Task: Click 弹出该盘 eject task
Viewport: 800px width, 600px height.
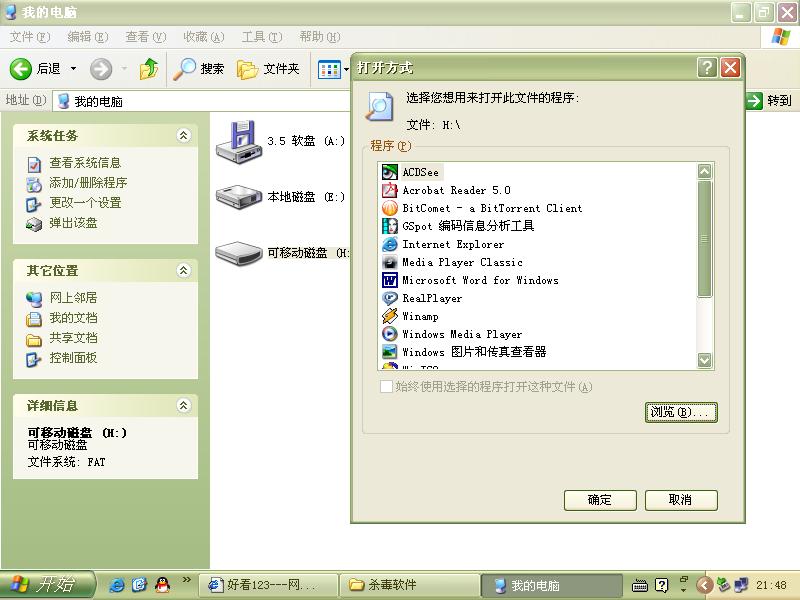Action: 62,223
